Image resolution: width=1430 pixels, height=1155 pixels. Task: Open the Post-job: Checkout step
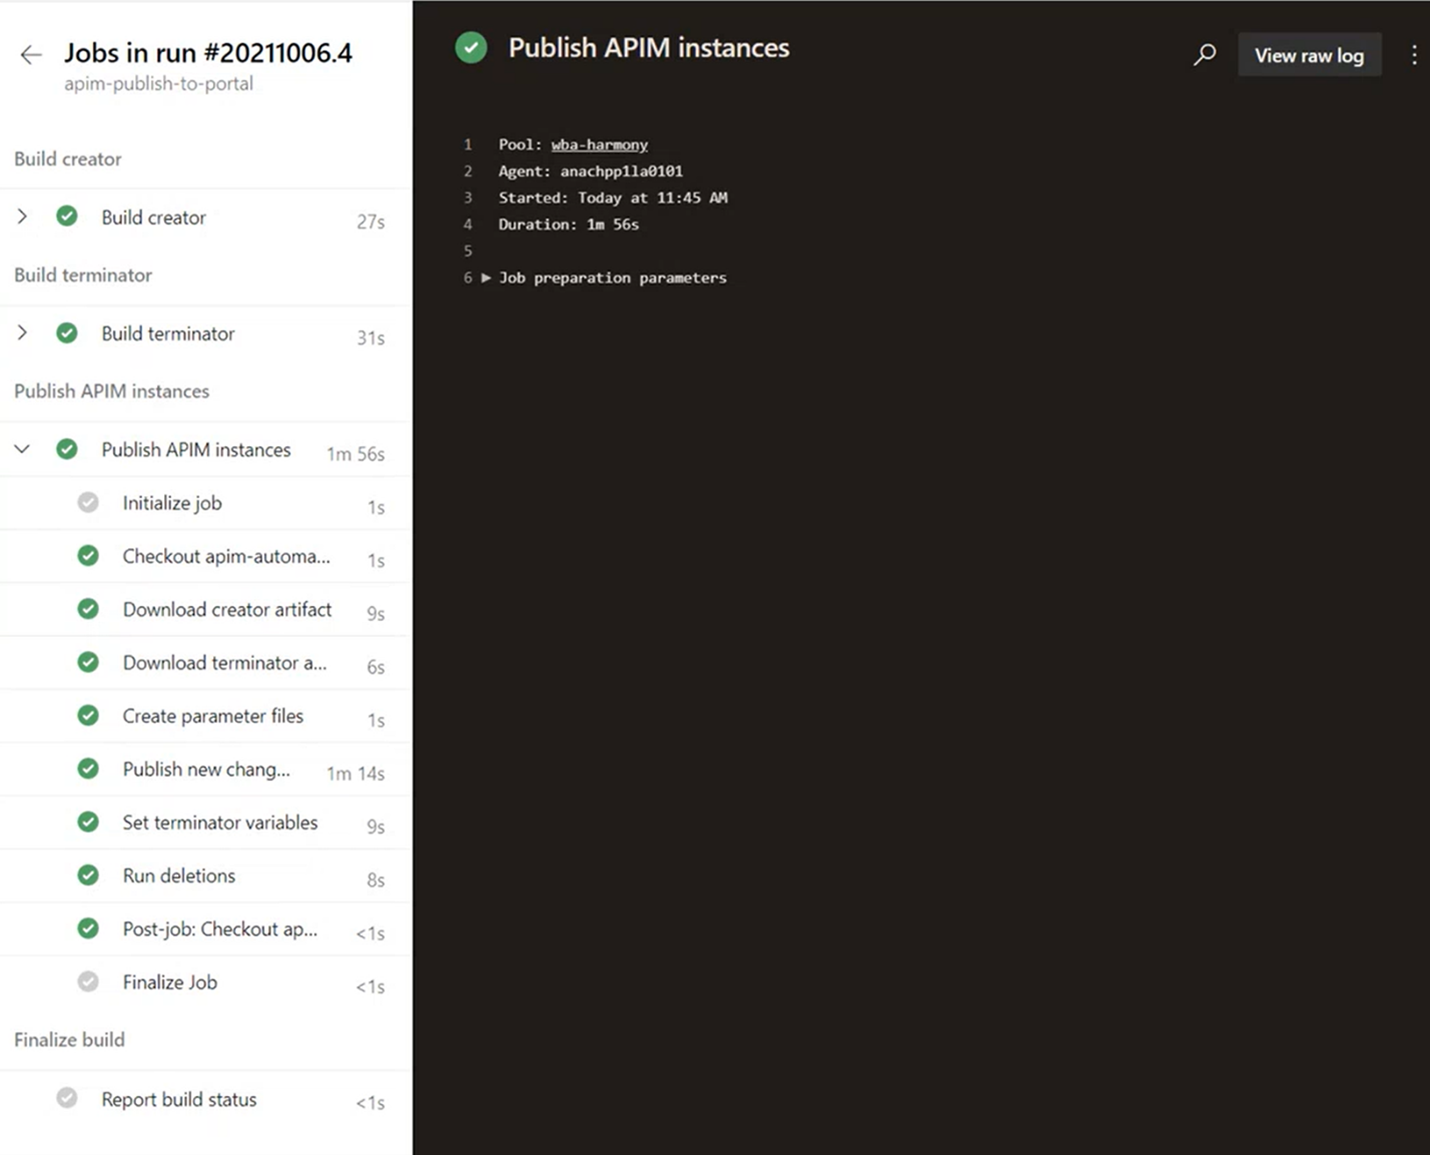220,929
